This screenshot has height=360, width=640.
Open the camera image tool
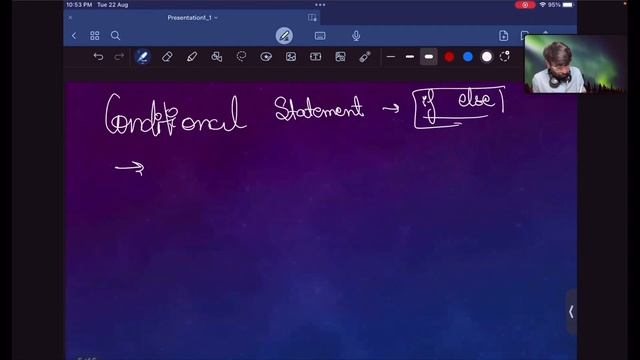pyautogui.click(x=340, y=57)
